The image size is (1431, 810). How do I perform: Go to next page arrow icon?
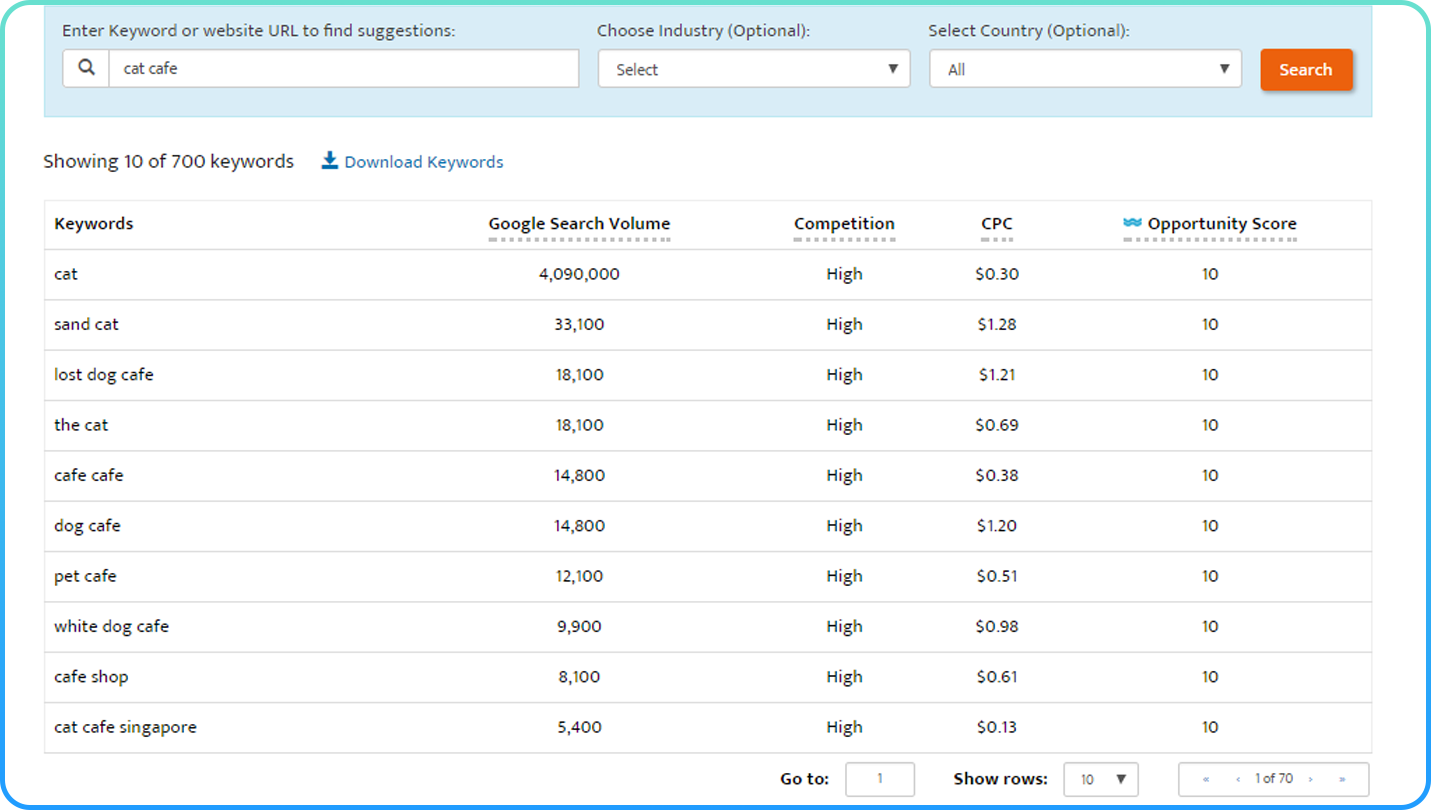[1310, 779]
